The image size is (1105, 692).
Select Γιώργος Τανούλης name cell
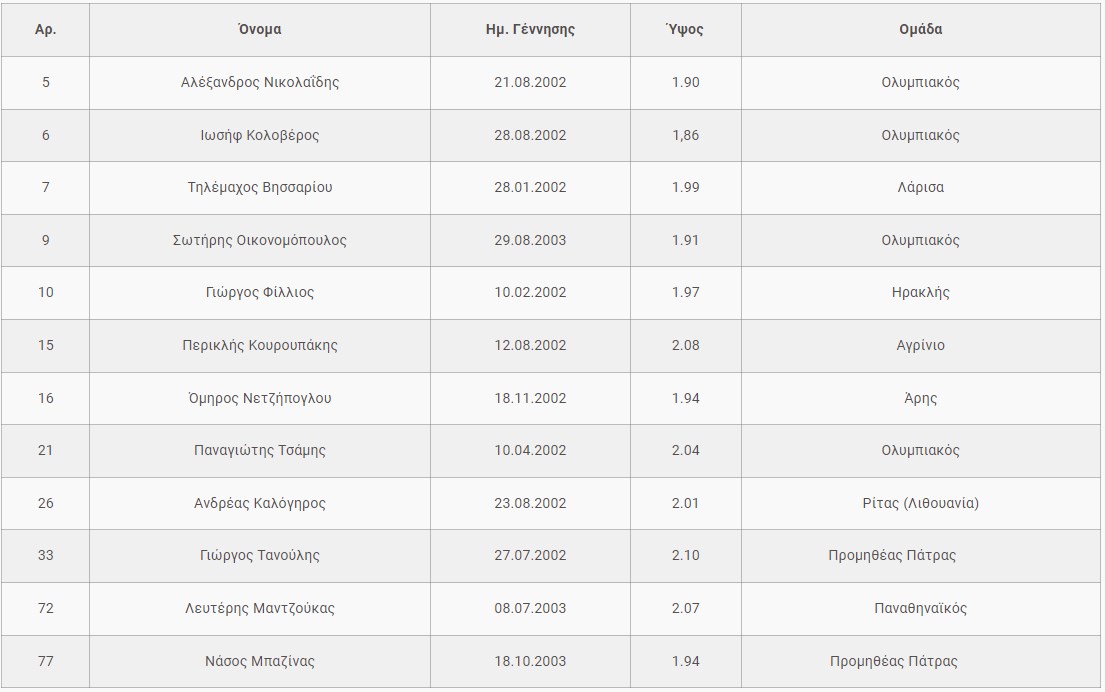[260, 555]
